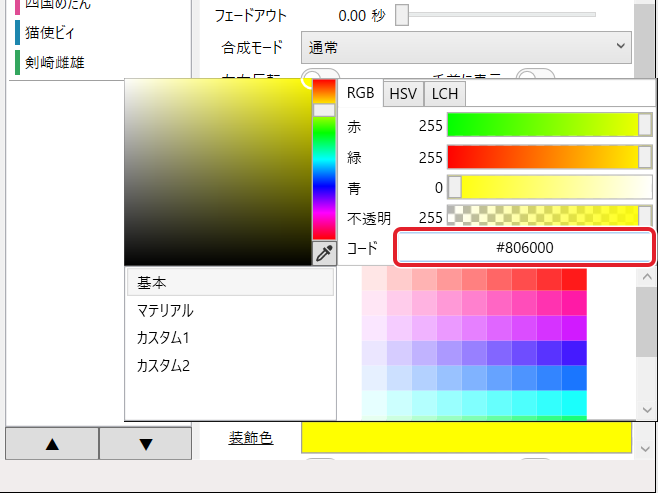Click the 青 value 0
The width and height of the screenshot is (658, 493).
pos(439,188)
